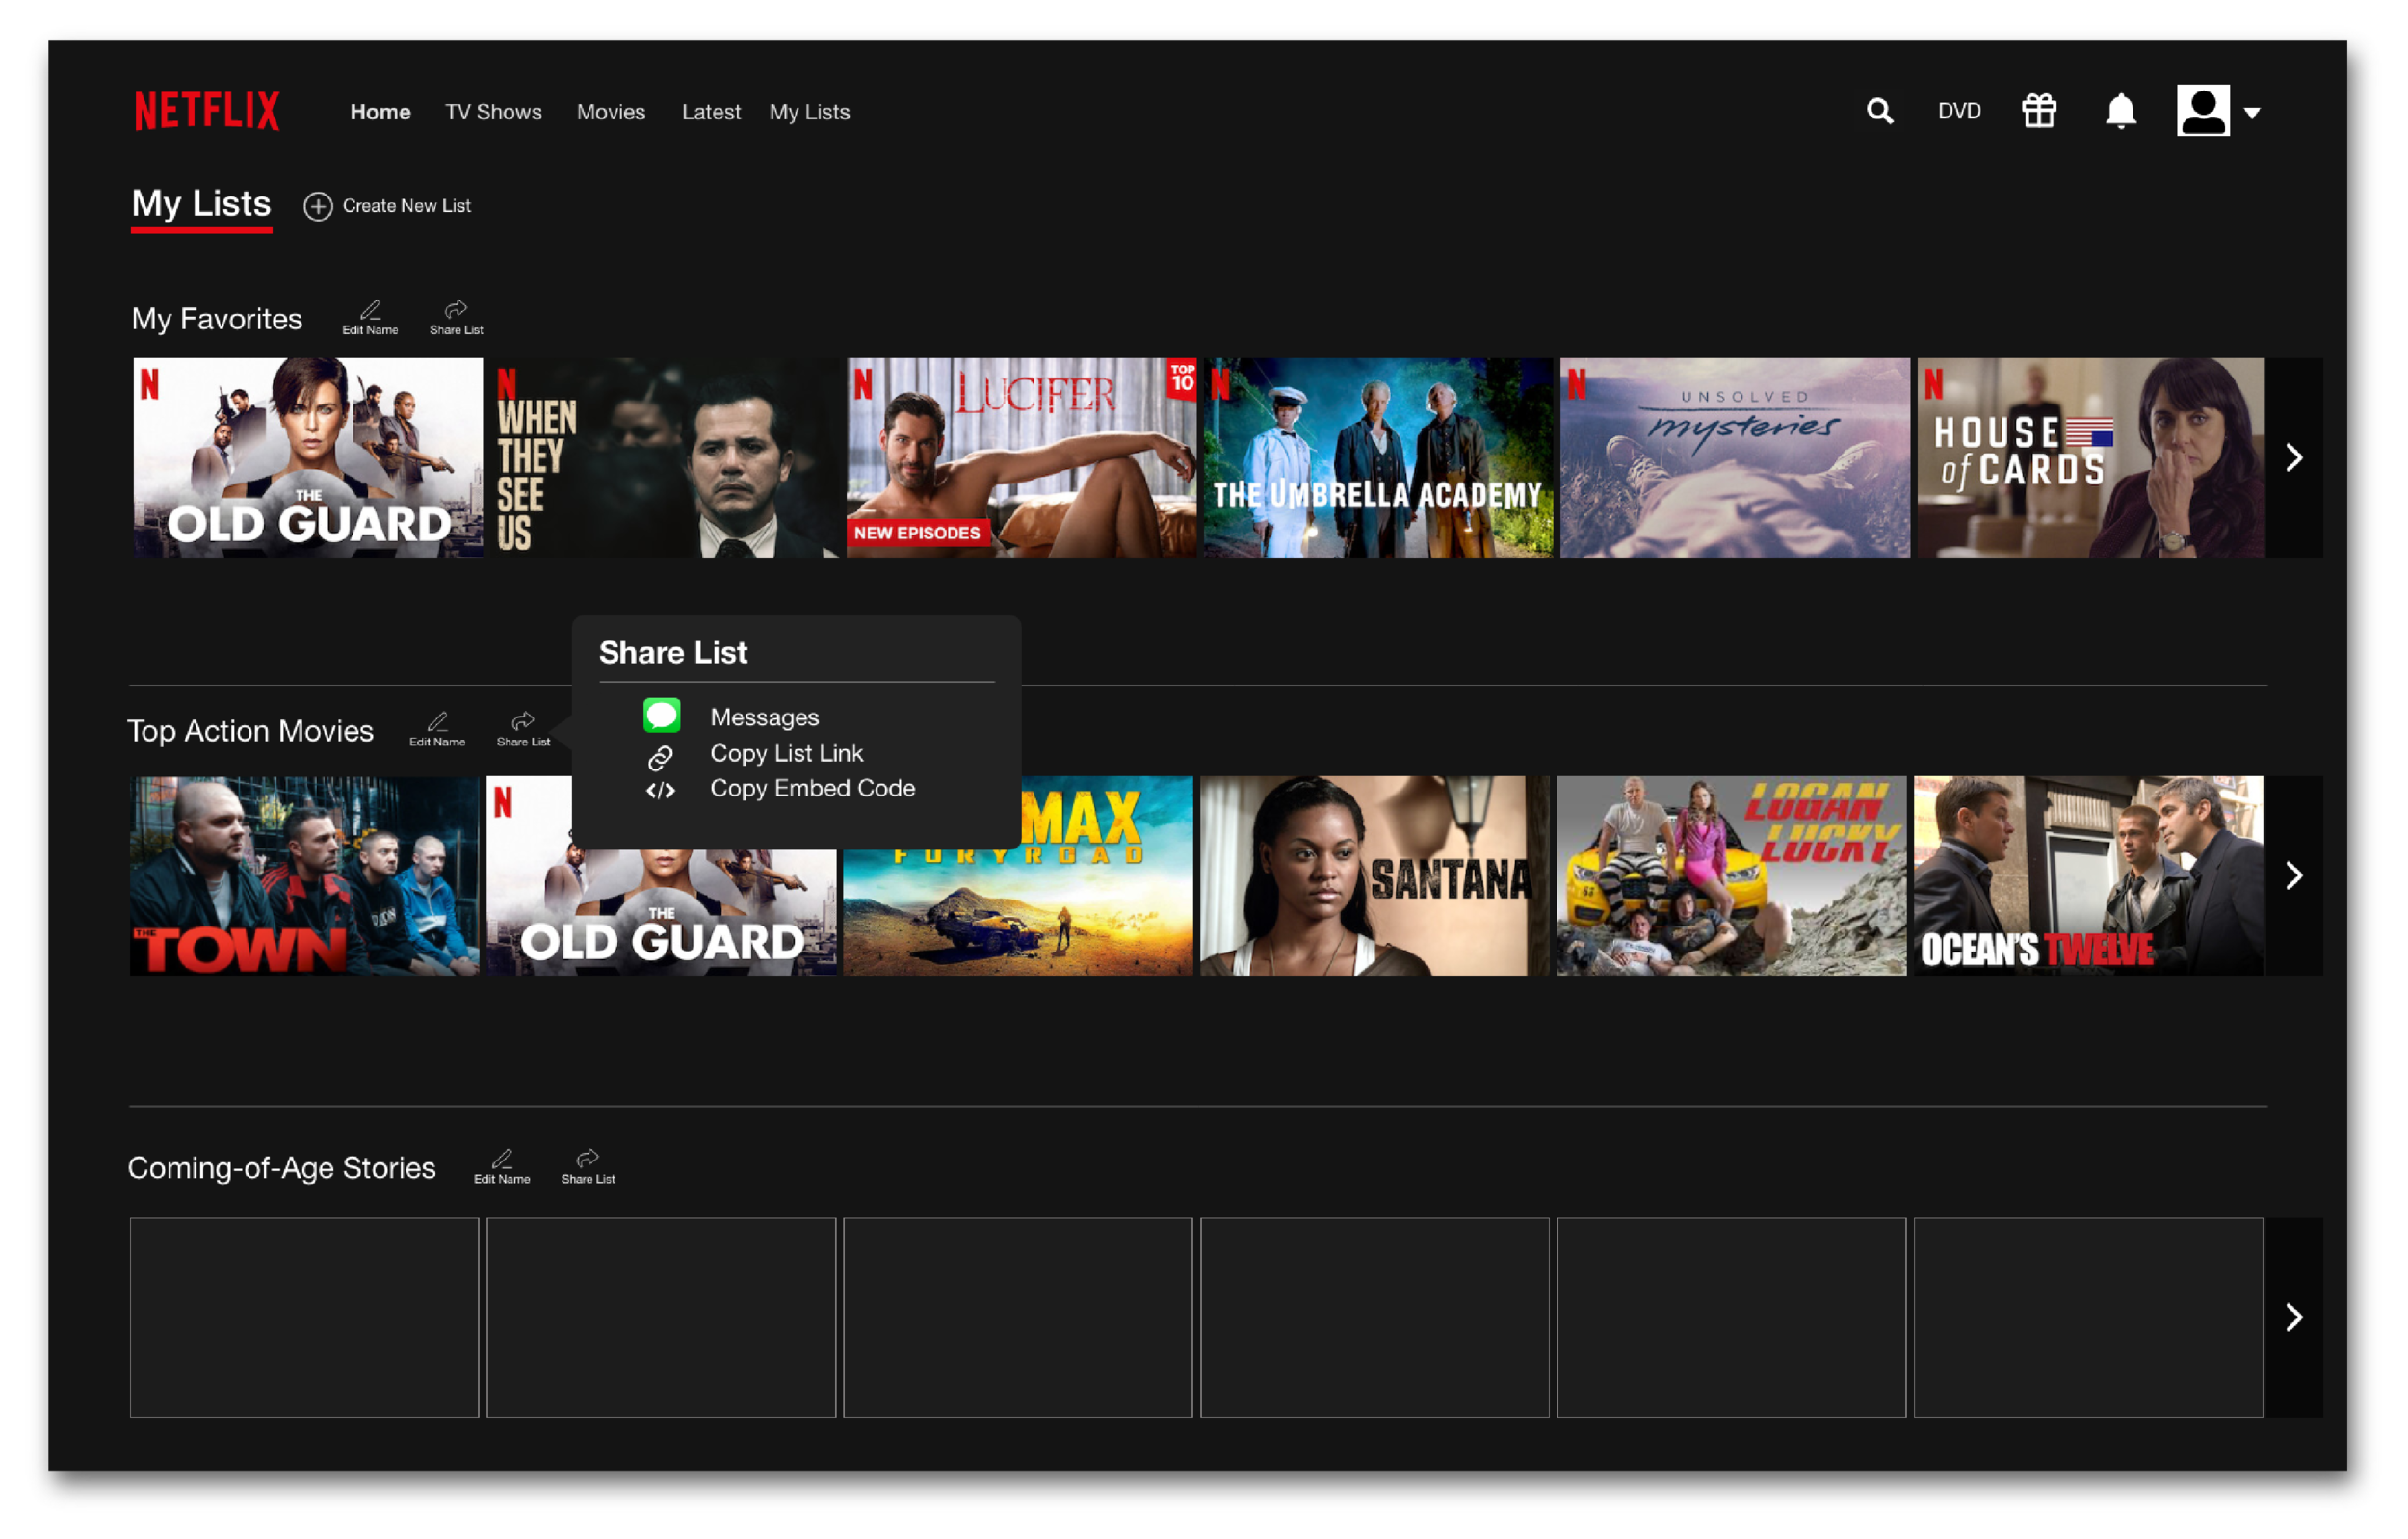
Task: Open the Lucifer thumbnail
Action: 1021,458
